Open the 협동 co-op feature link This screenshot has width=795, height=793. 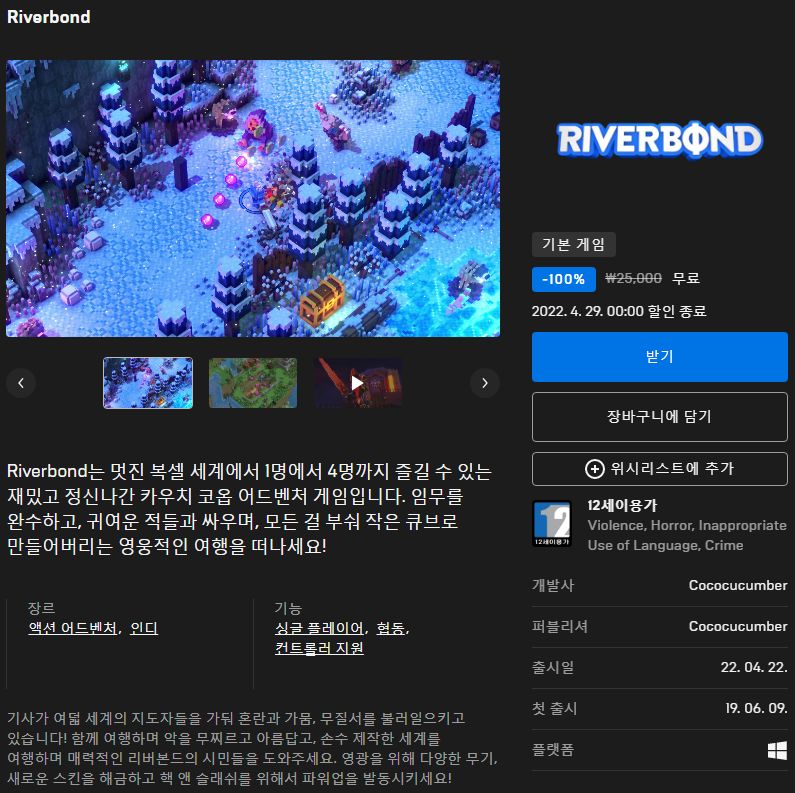(x=390, y=628)
